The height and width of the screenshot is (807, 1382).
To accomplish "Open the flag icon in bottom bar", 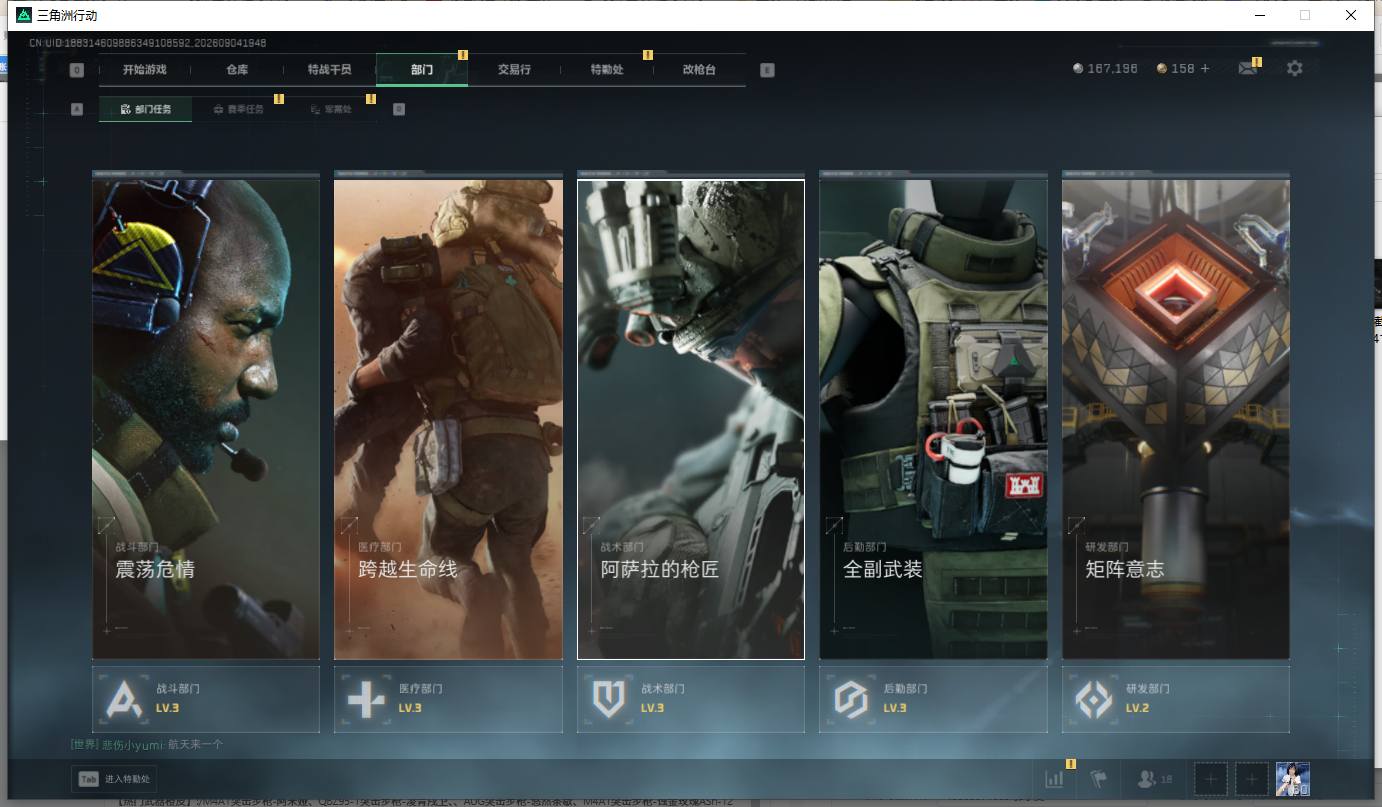I will 1098,779.
